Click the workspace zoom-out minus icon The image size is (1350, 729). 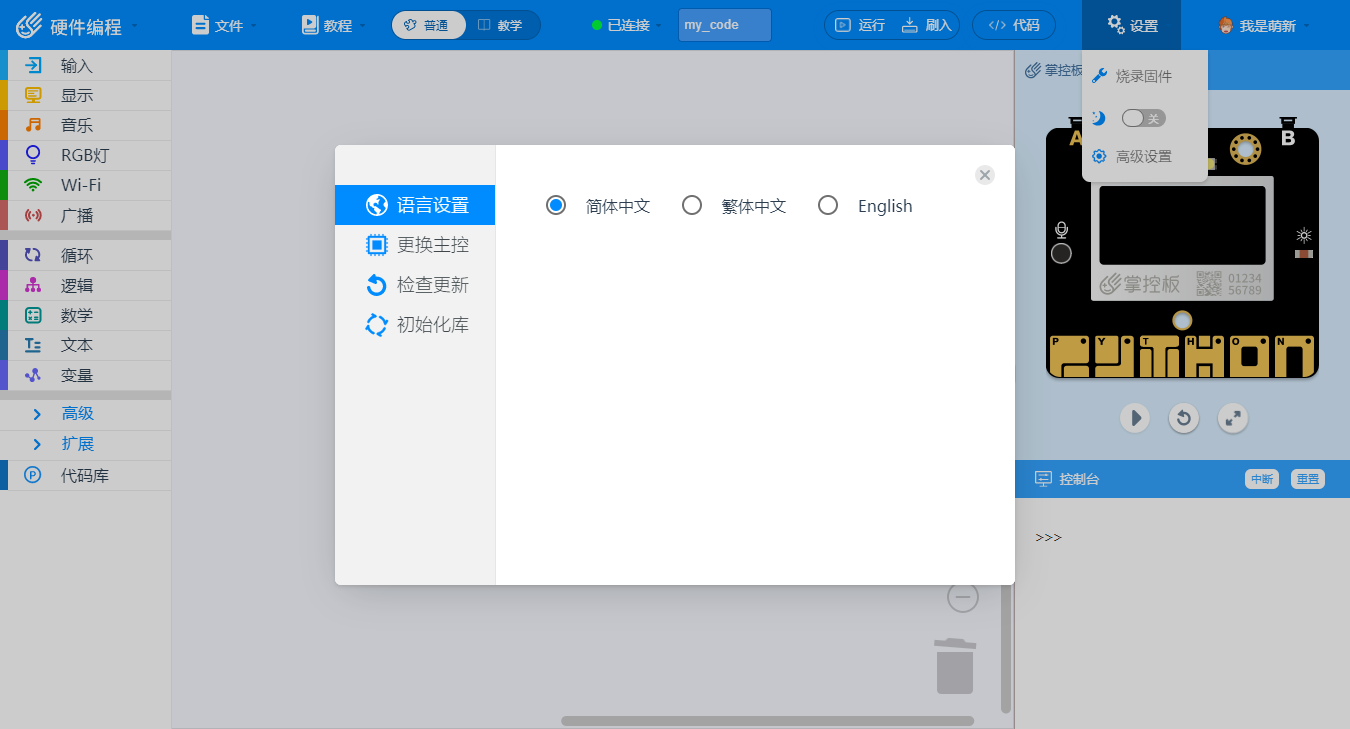click(x=962, y=597)
